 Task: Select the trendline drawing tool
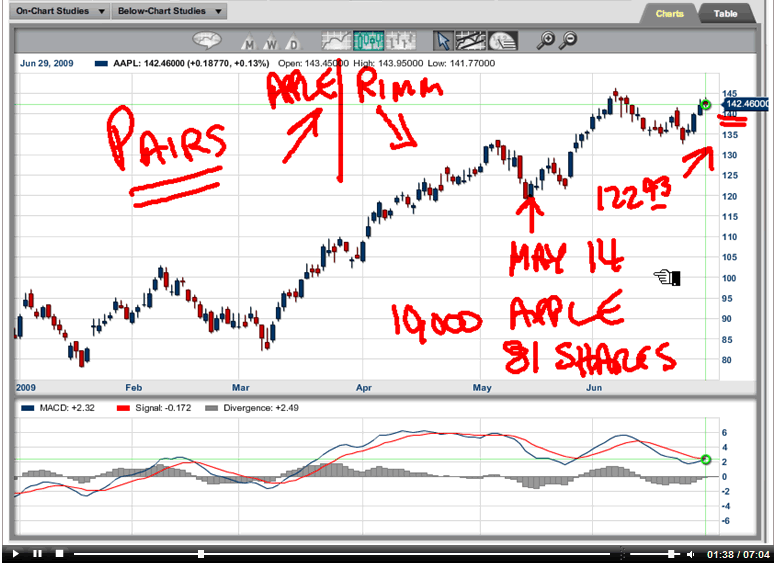click(470, 41)
